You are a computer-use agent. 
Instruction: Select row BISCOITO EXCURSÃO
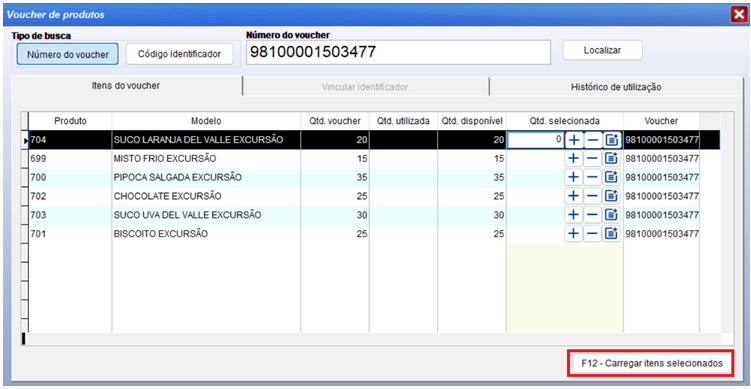[x=374, y=234]
